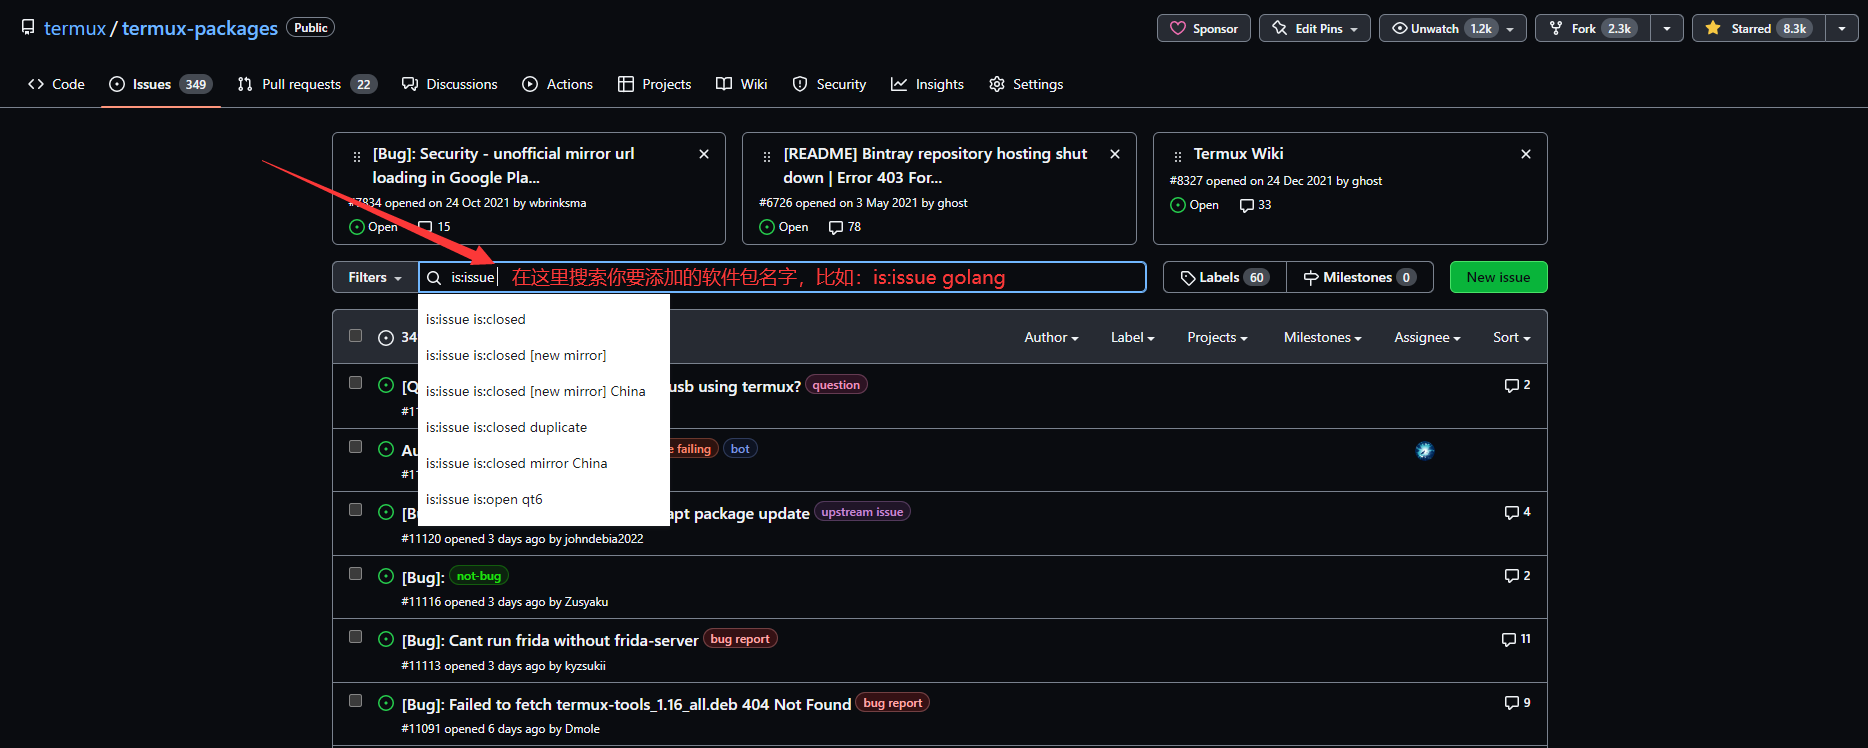1868x748 pixels.
Task: Open the Filters dropdown
Action: (375, 277)
